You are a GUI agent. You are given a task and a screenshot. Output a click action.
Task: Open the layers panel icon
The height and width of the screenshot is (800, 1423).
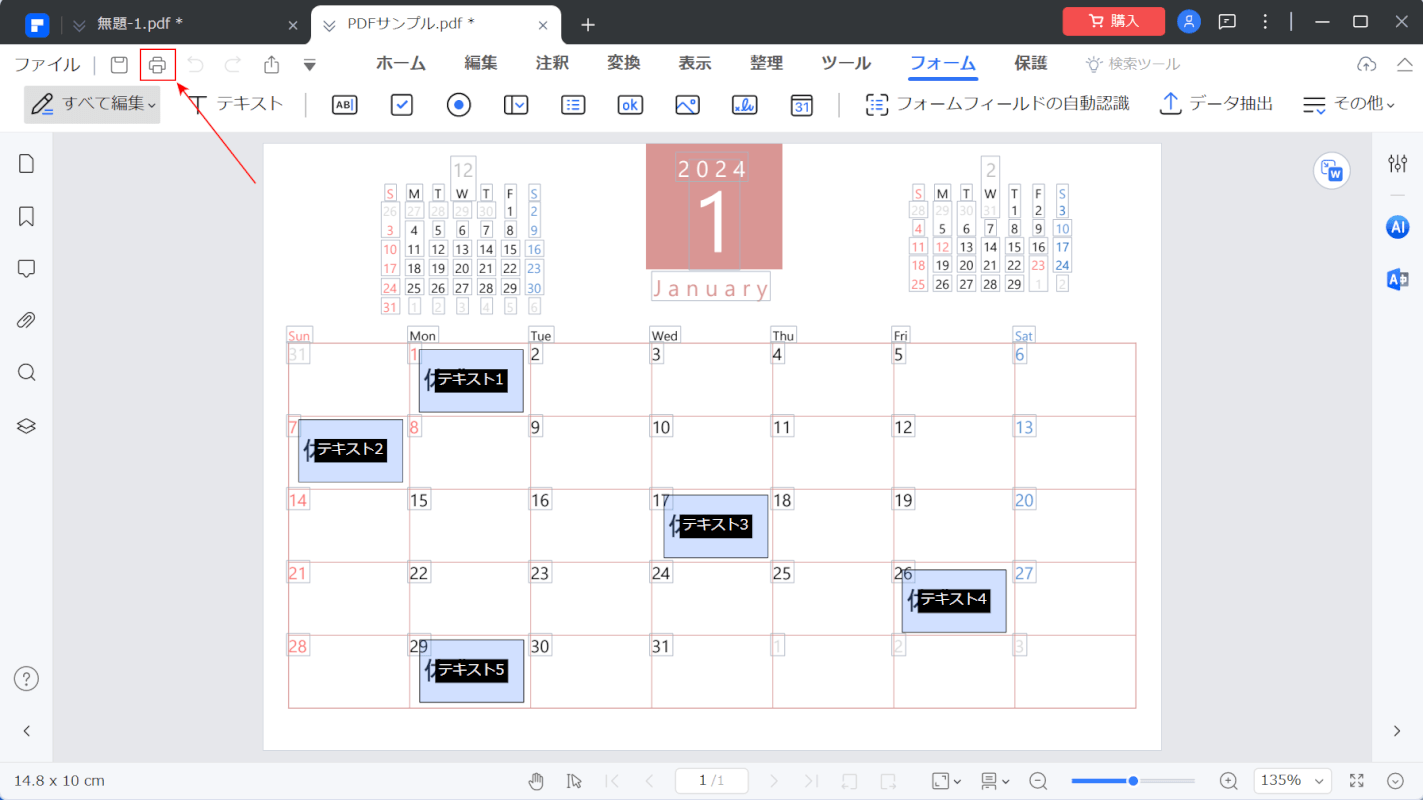[27, 426]
